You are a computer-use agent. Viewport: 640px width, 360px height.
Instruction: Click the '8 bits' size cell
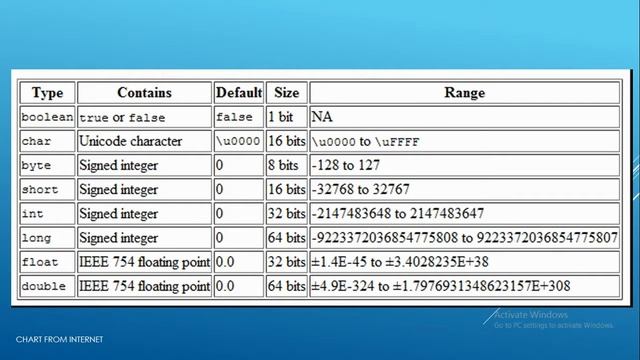click(287, 165)
